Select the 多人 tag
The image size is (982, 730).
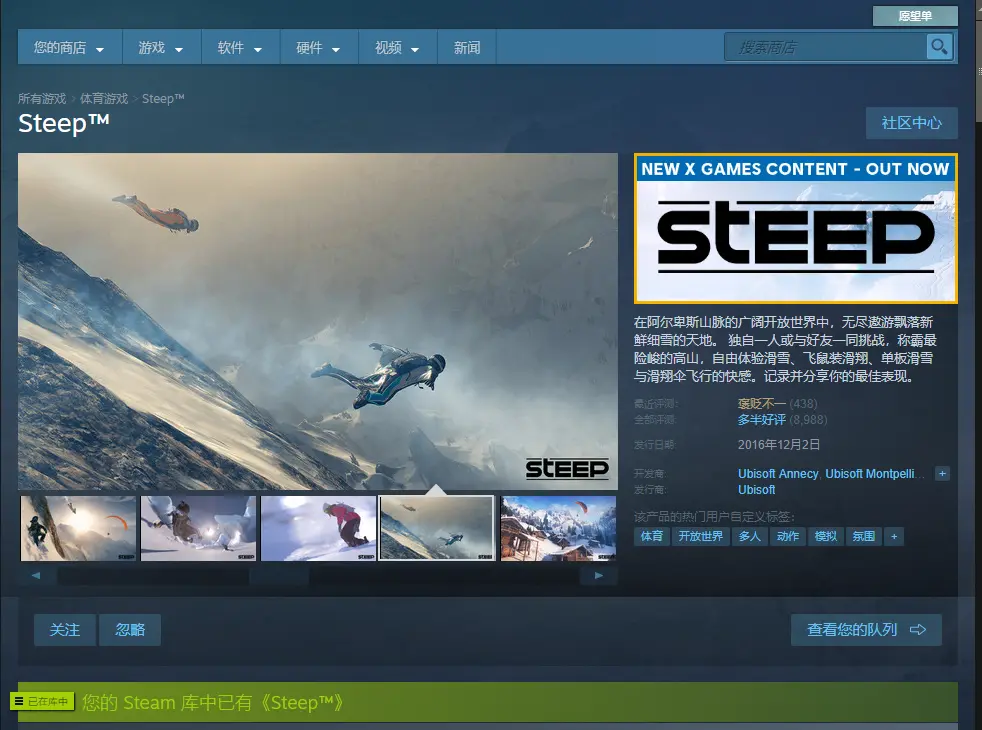[750, 537]
